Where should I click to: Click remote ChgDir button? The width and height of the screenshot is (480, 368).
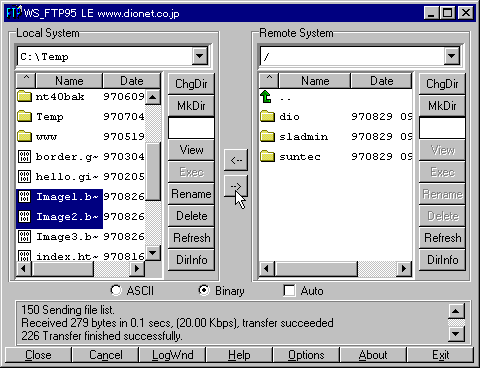pos(442,84)
